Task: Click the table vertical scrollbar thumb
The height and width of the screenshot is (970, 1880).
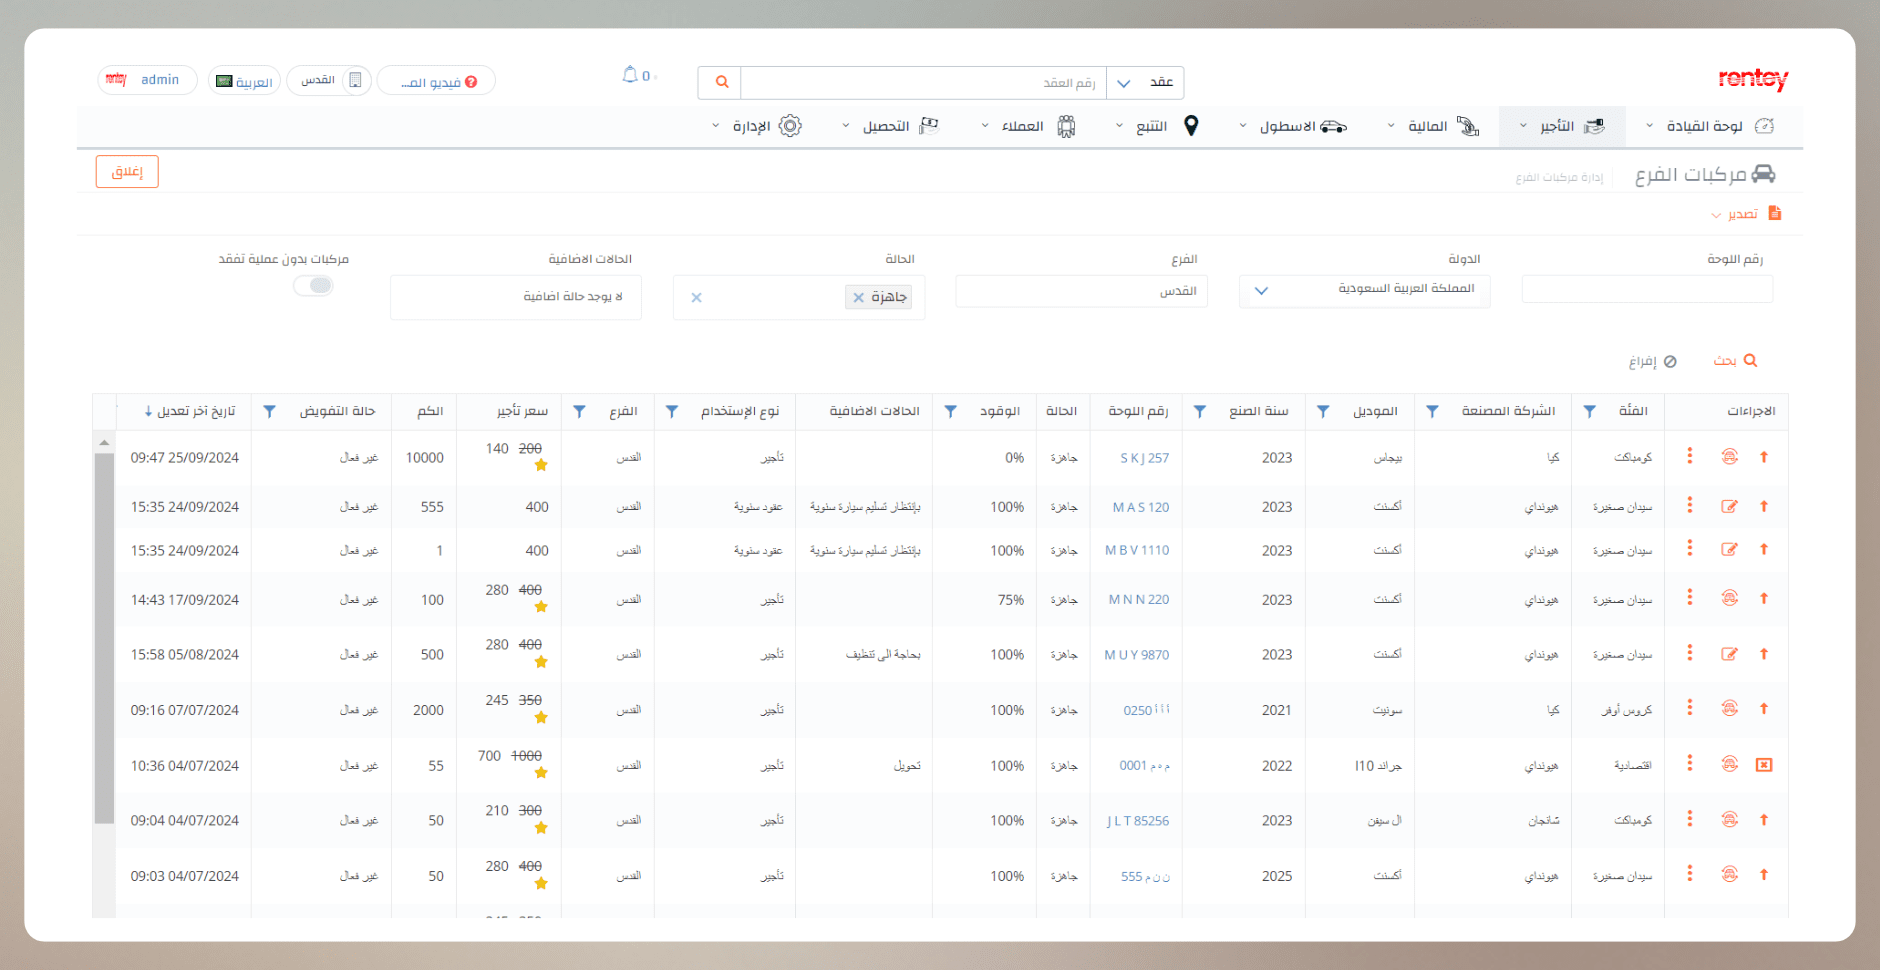Action: [104, 638]
